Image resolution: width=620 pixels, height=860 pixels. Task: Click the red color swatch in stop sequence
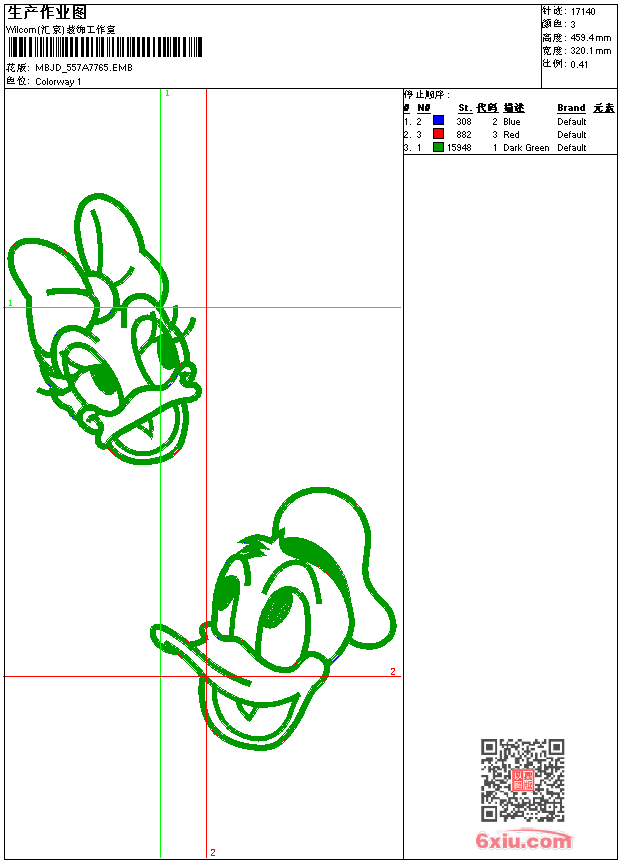click(438, 133)
